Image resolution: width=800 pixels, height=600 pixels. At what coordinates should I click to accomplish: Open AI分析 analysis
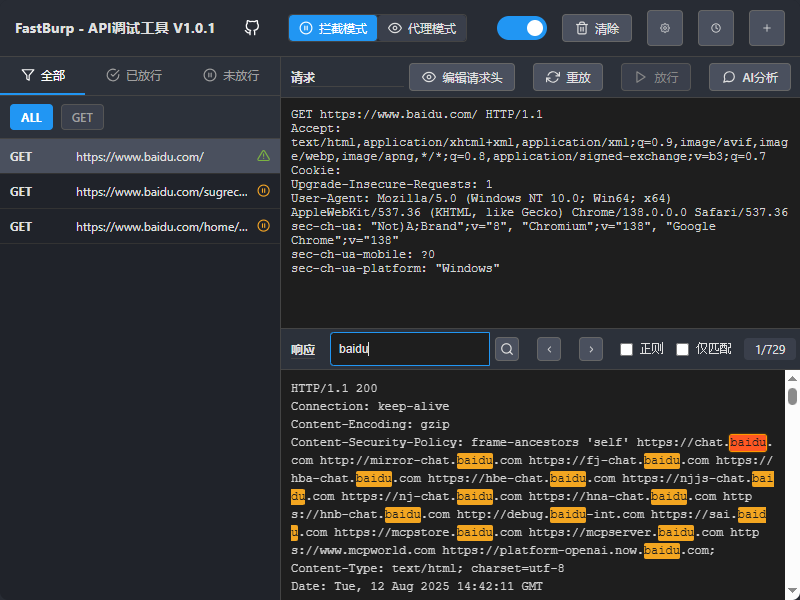pyautogui.click(x=749, y=77)
